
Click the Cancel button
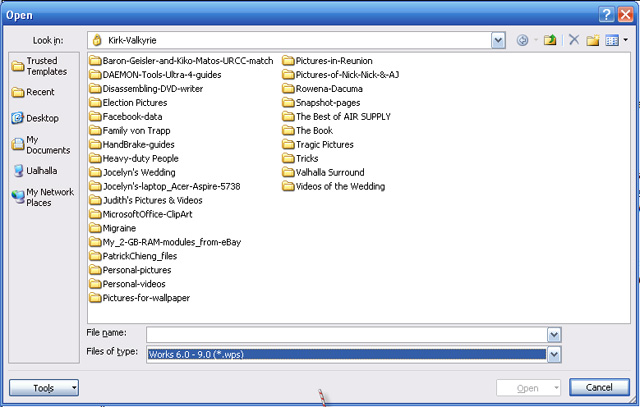[598, 387]
